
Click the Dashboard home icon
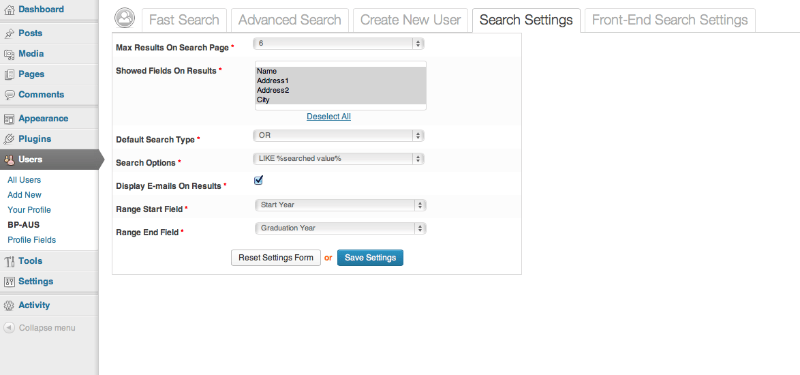click(x=9, y=9)
